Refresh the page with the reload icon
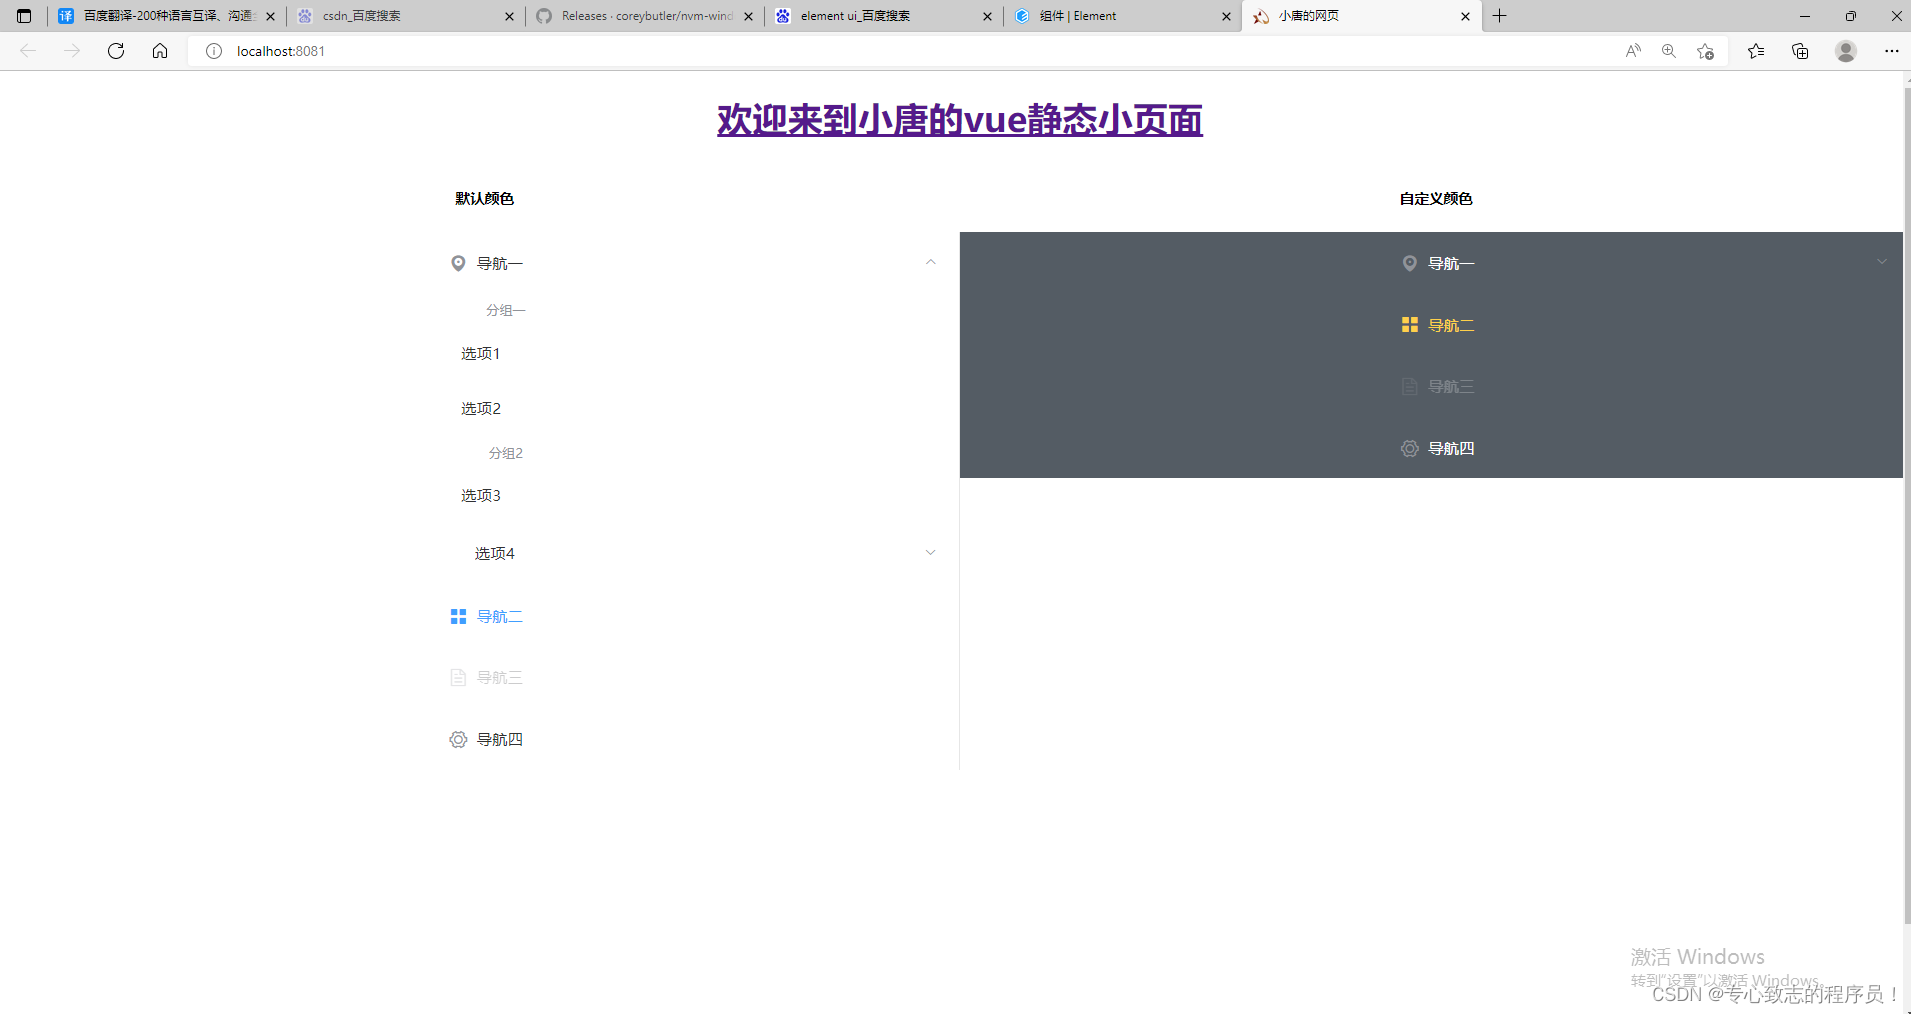1911x1014 pixels. click(x=116, y=51)
